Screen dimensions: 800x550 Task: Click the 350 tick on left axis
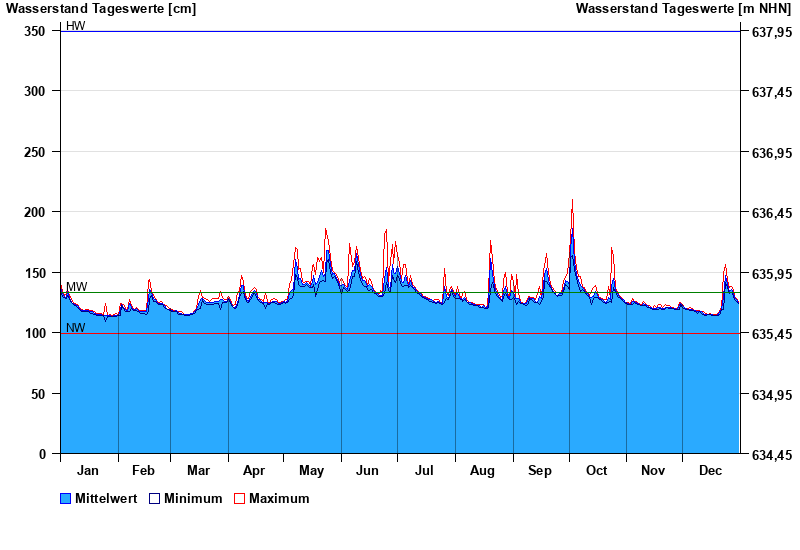pyautogui.click(x=35, y=31)
